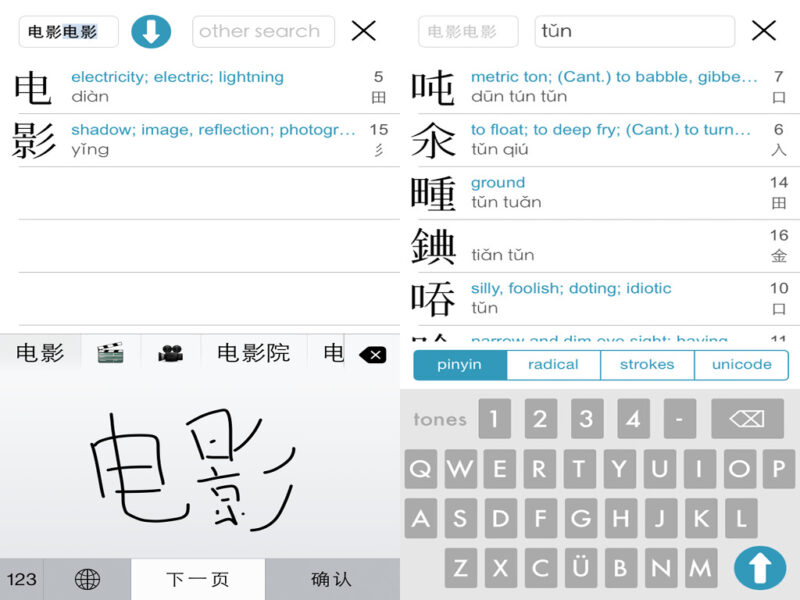The width and height of the screenshot is (800, 600).
Task: Switch to the strokes search tab
Action: pos(647,364)
